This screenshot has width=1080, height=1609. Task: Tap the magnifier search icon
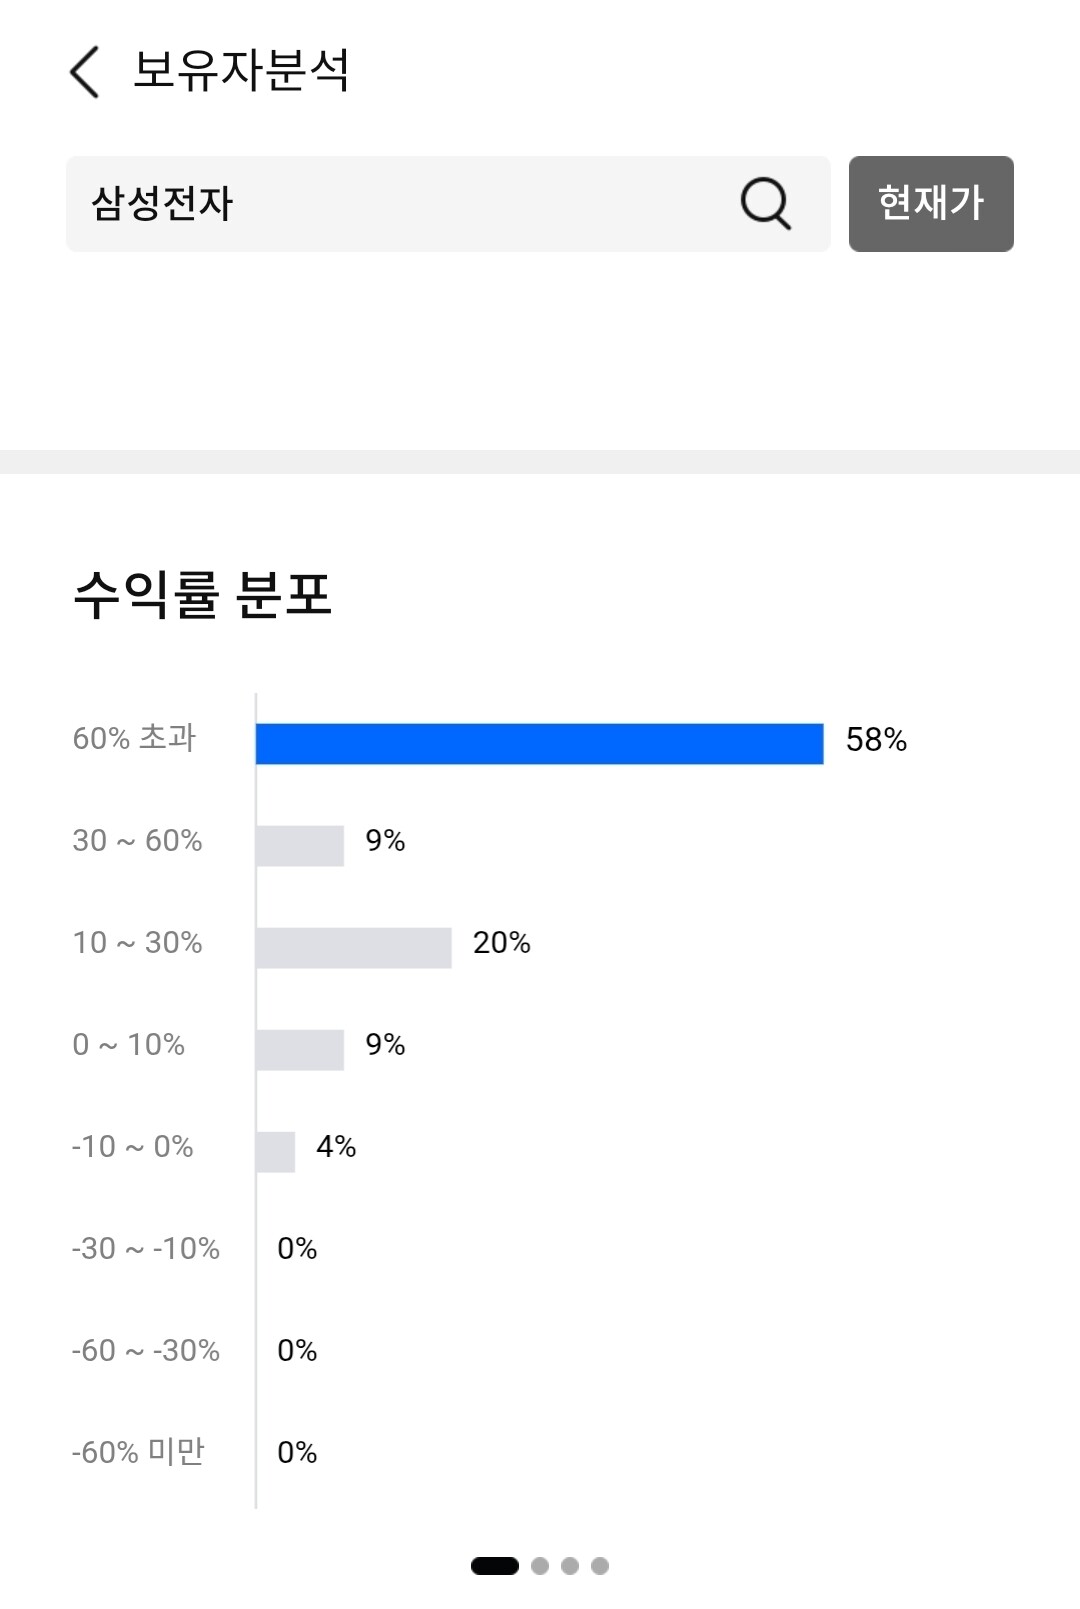coord(766,204)
